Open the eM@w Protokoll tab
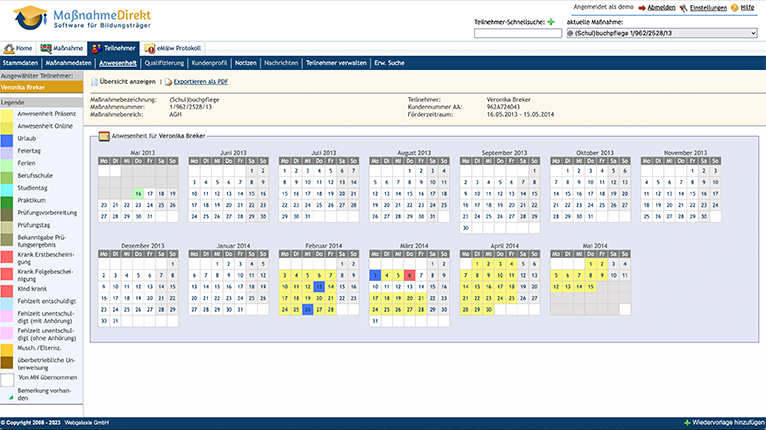Screen dimensions: 766x430 (x=172, y=48)
